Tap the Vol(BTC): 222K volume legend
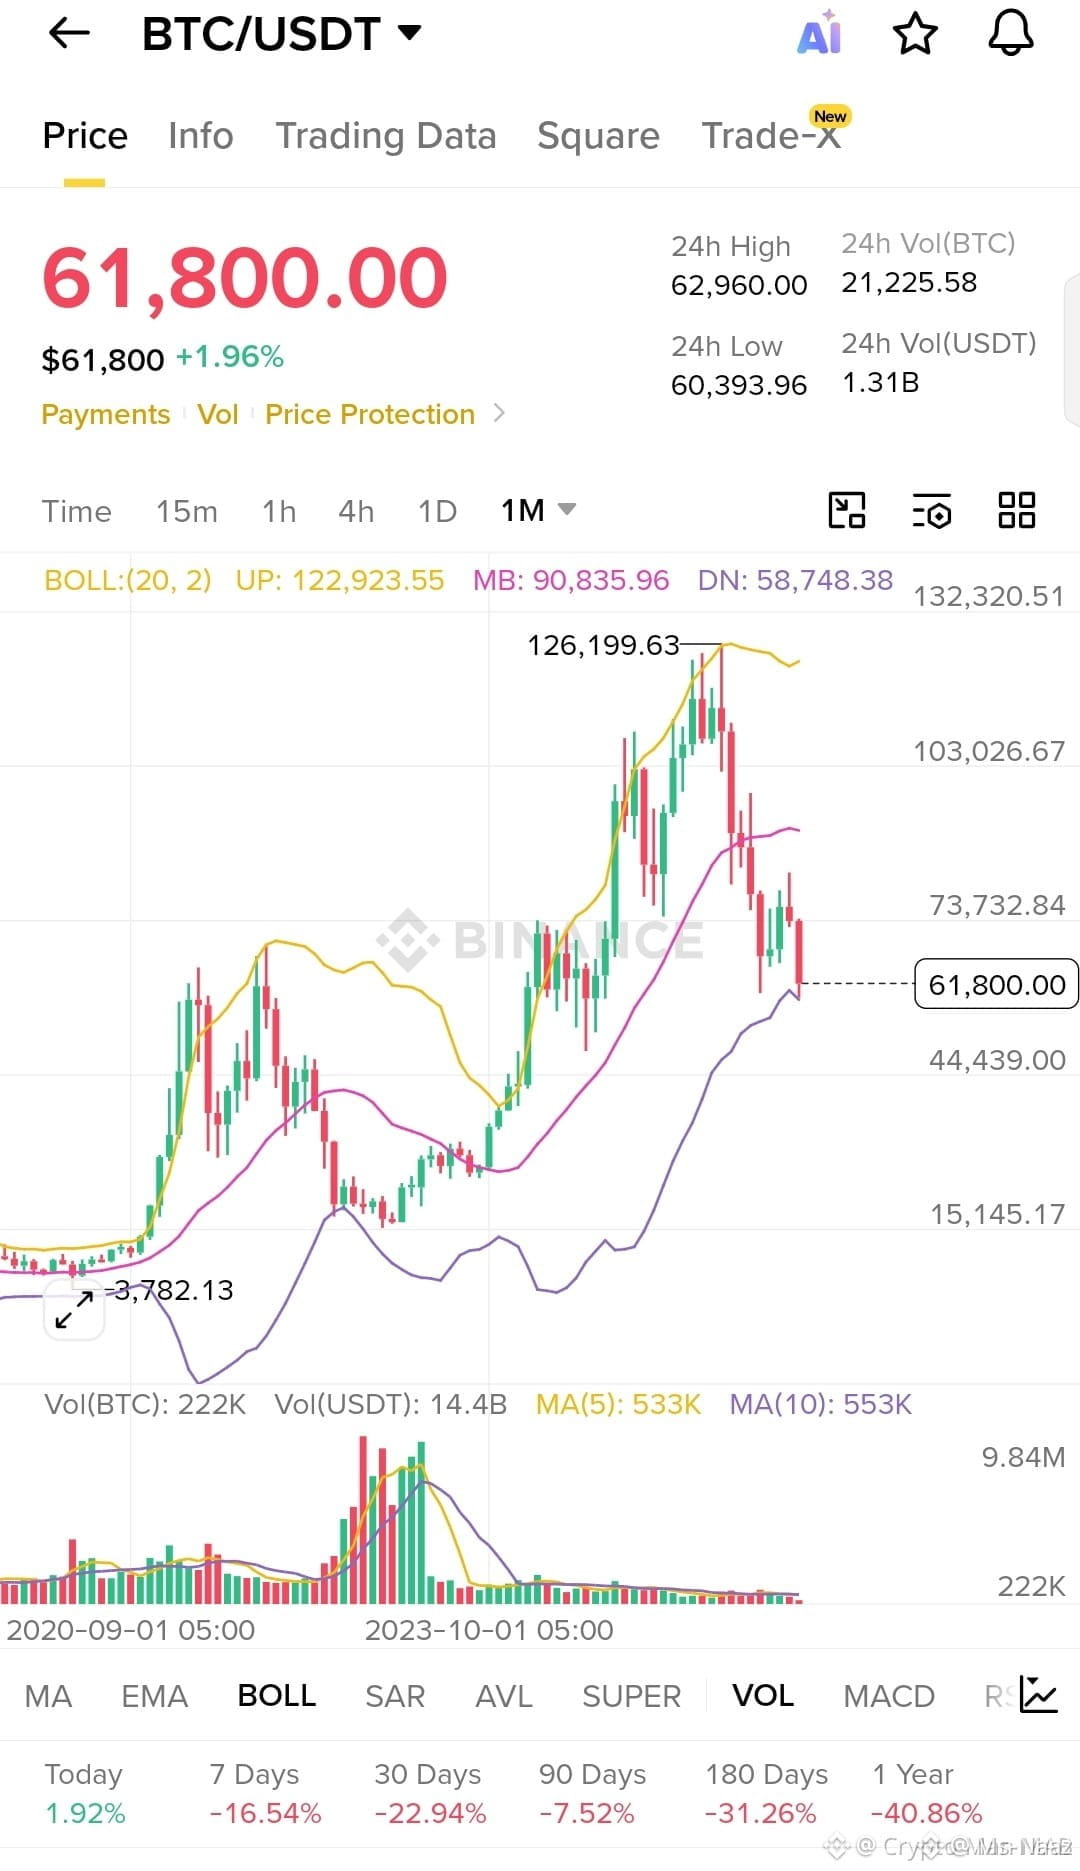 [x=145, y=1404]
